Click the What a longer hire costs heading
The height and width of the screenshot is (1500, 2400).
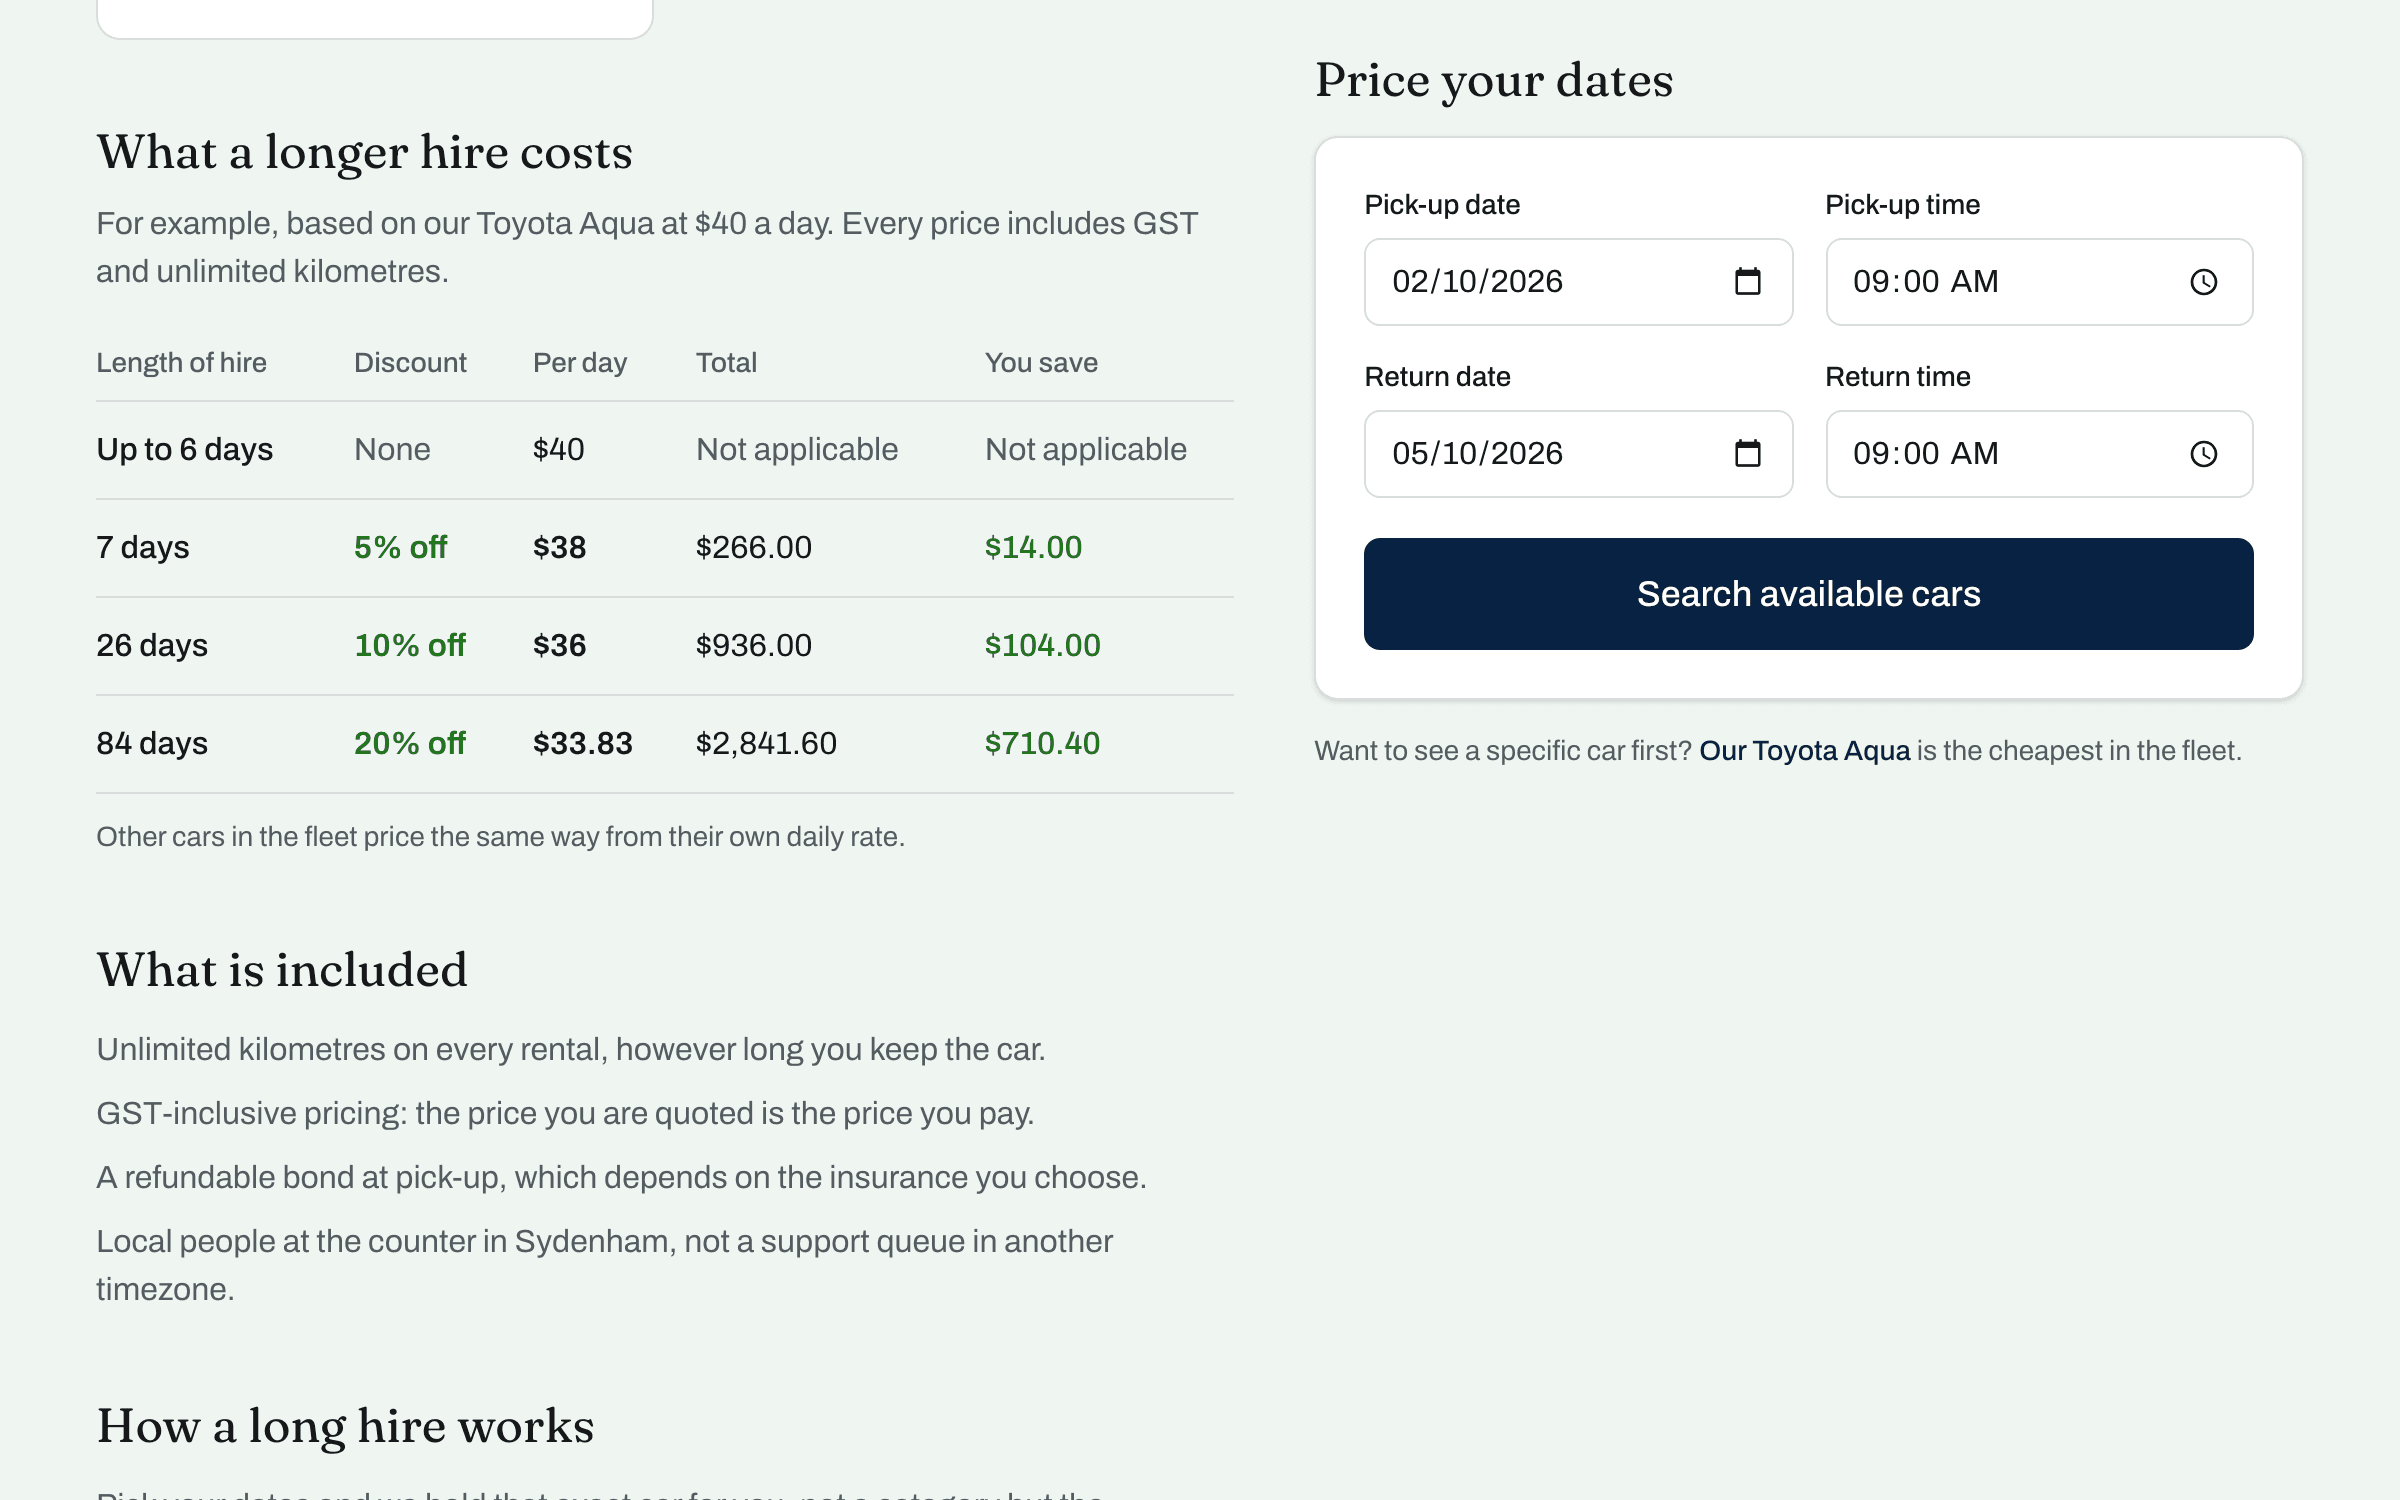tap(364, 153)
